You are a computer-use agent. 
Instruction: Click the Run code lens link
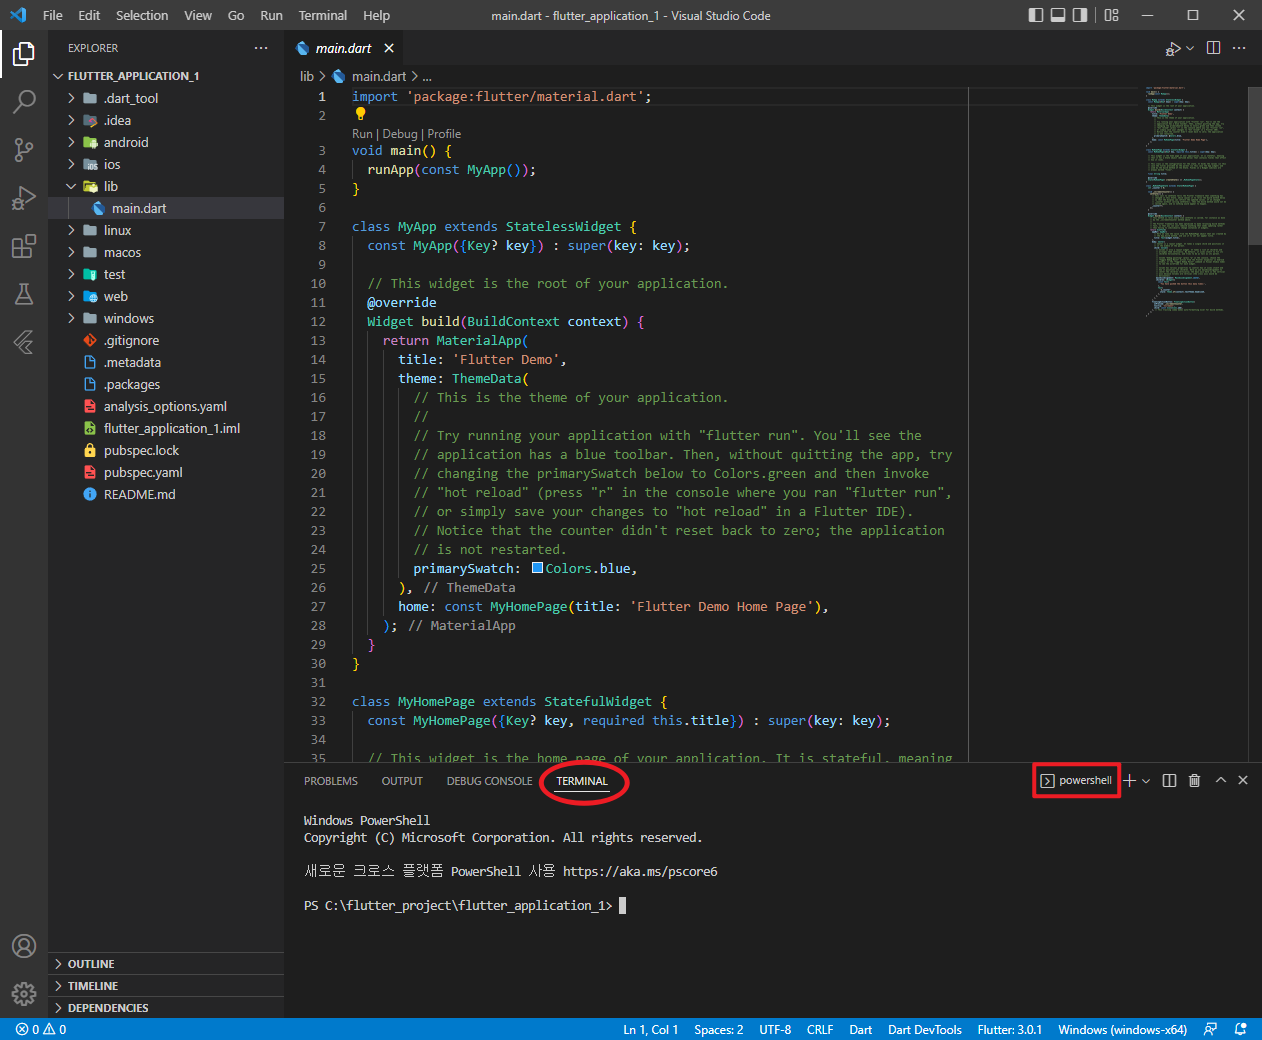pos(362,134)
